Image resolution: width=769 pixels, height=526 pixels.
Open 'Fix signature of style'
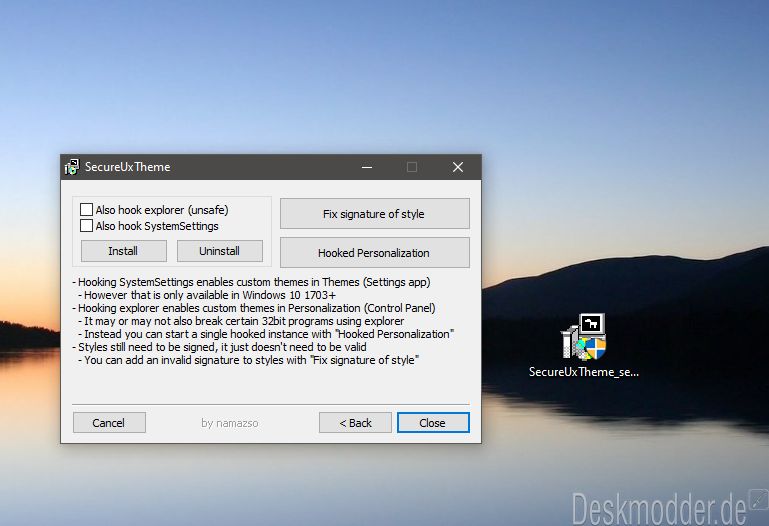[375, 214]
